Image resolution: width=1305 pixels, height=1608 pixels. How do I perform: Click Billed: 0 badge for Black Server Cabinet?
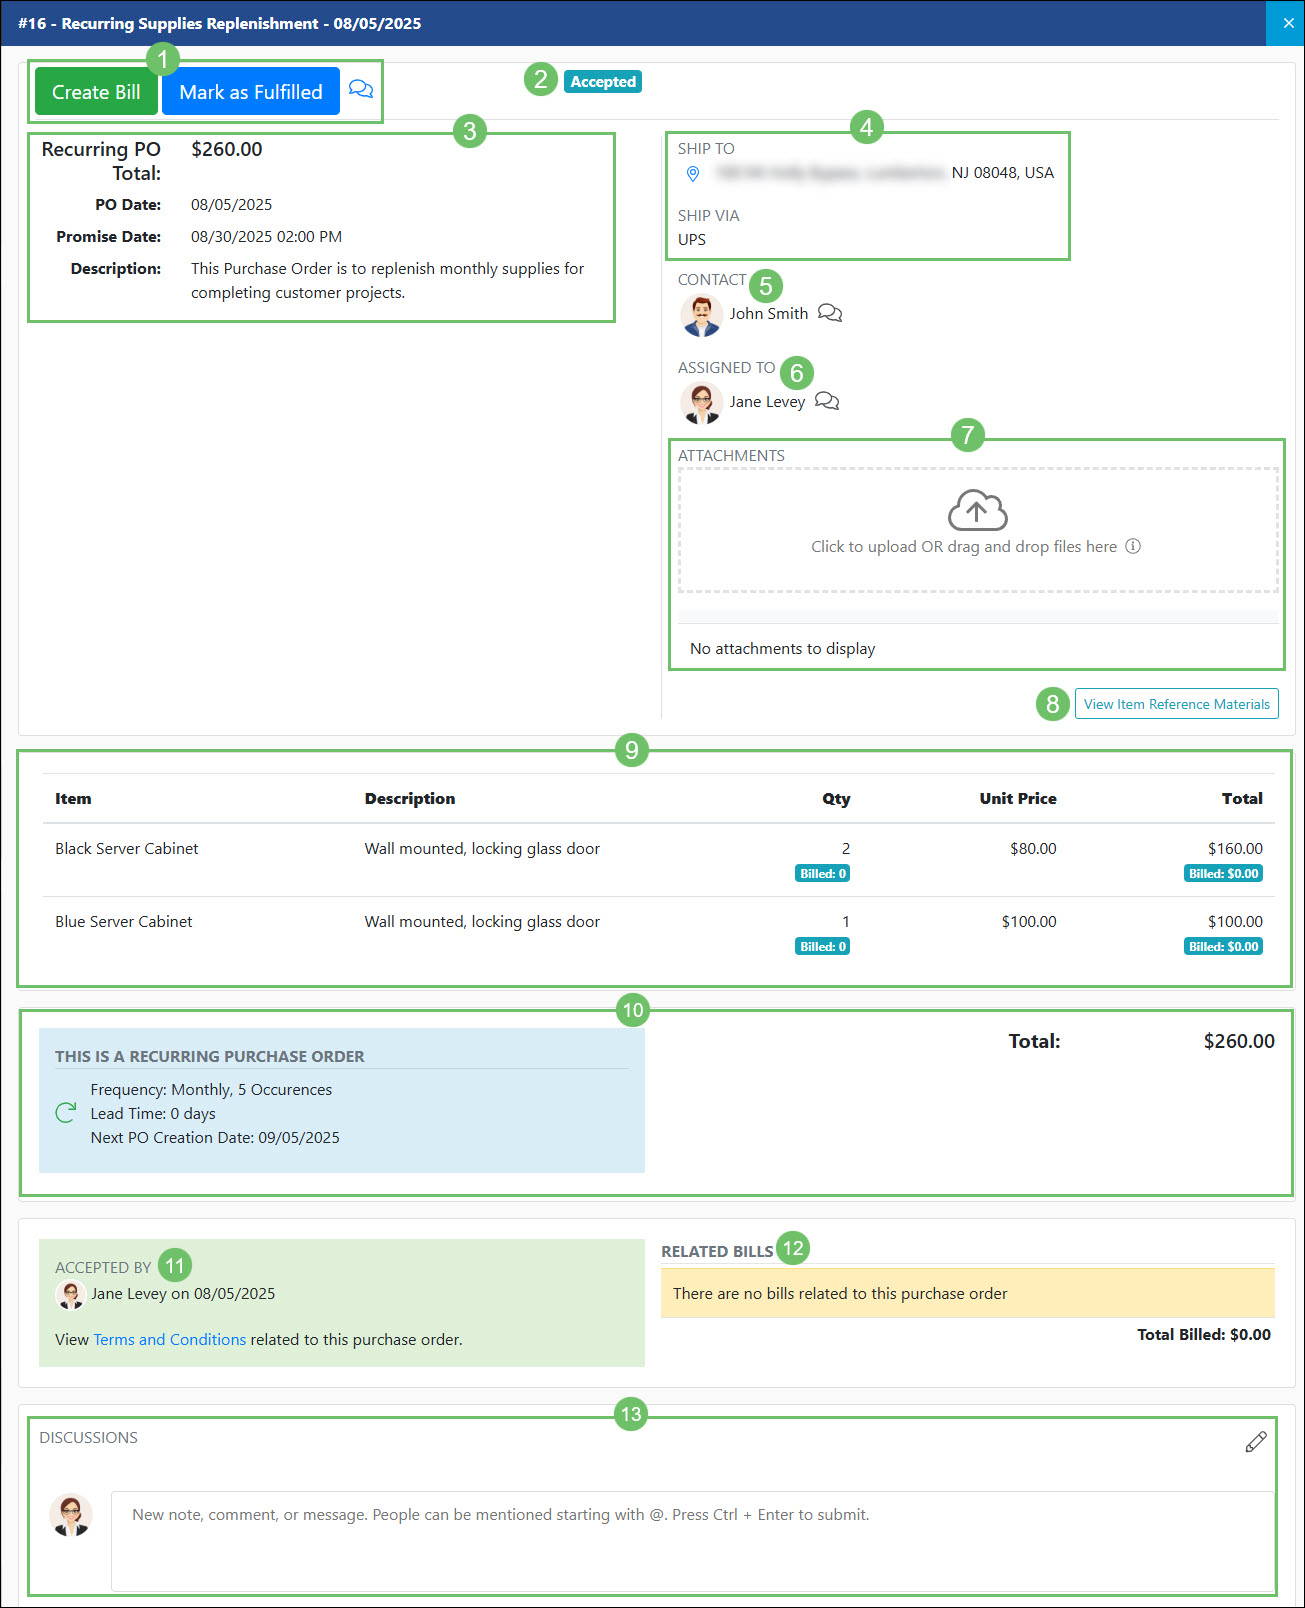(823, 874)
